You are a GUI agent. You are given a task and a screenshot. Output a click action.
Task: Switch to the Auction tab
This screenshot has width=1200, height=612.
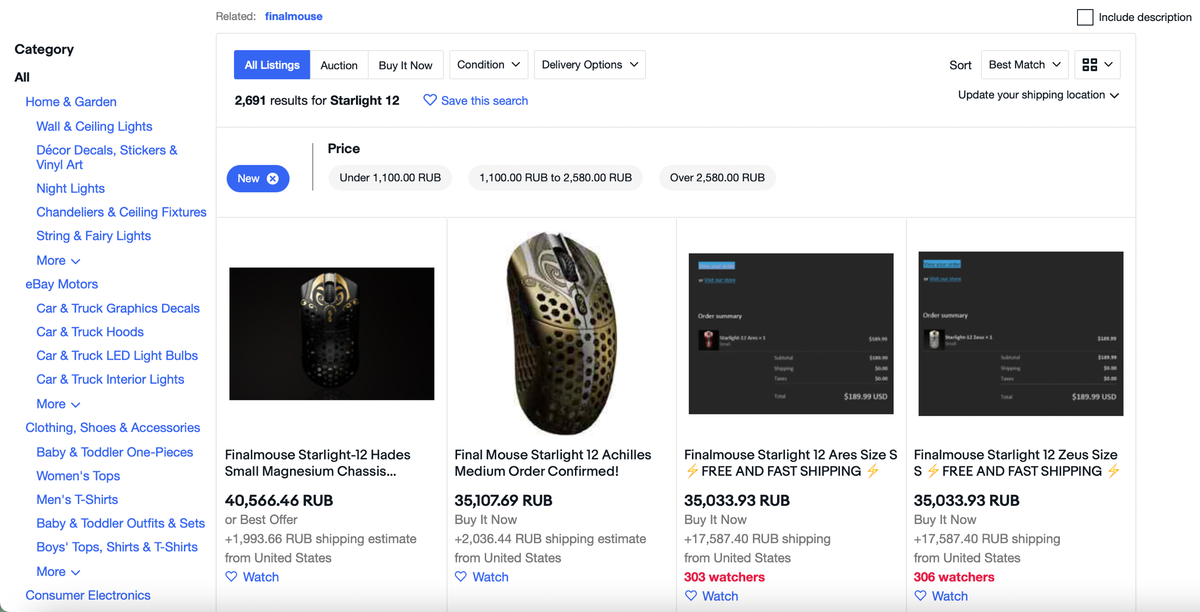pyautogui.click(x=339, y=66)
